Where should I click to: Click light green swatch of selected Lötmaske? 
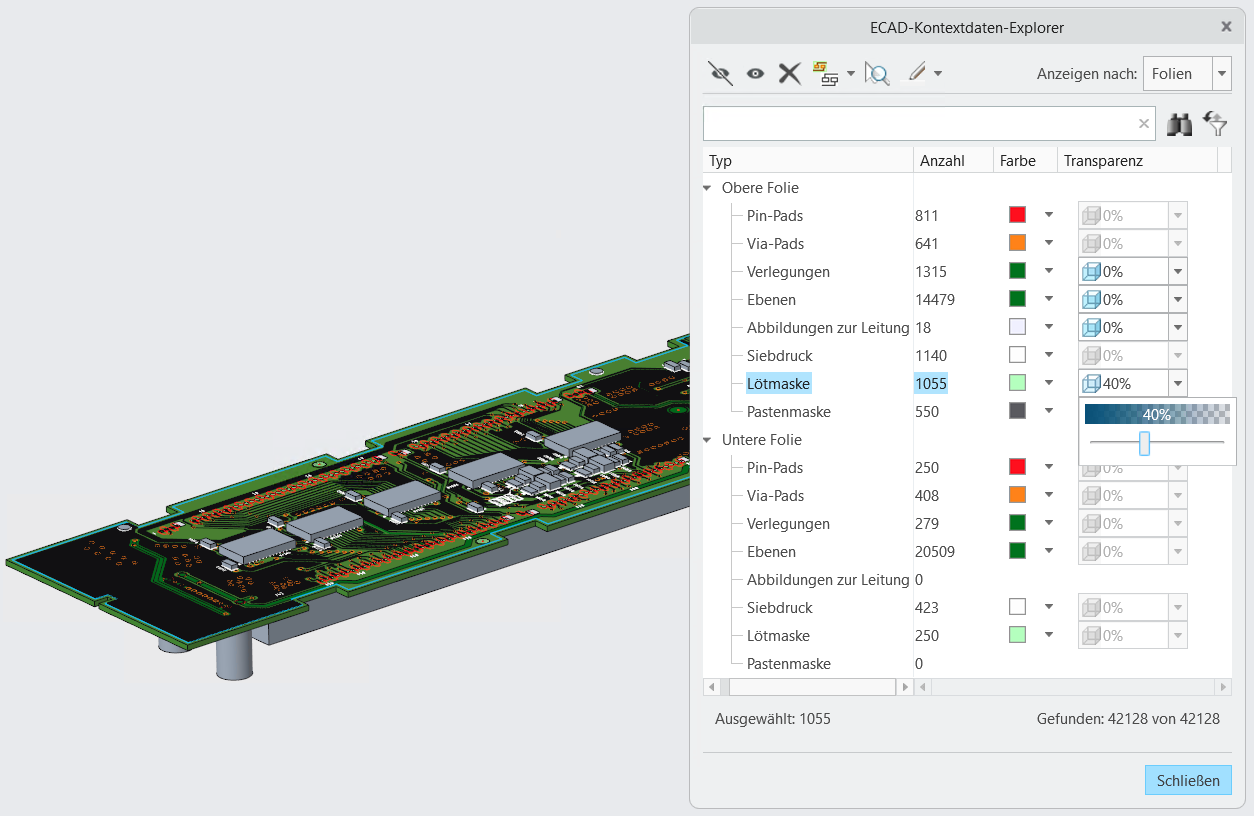[1018, 383]
